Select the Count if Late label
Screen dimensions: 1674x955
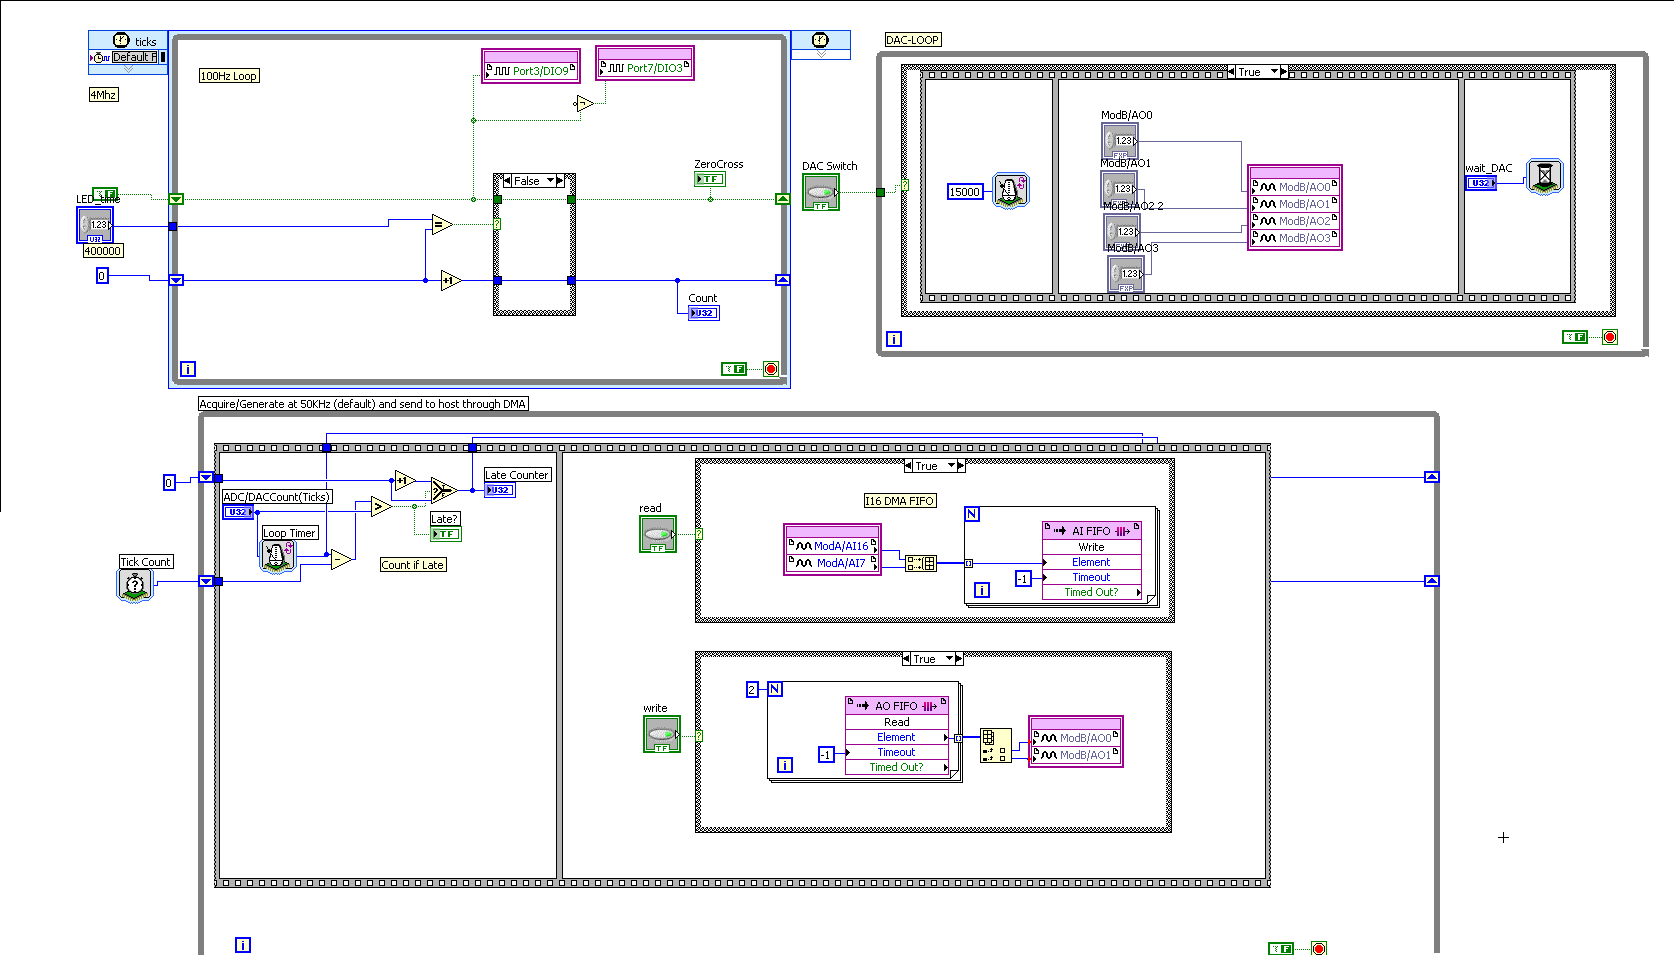click(413, 565)
